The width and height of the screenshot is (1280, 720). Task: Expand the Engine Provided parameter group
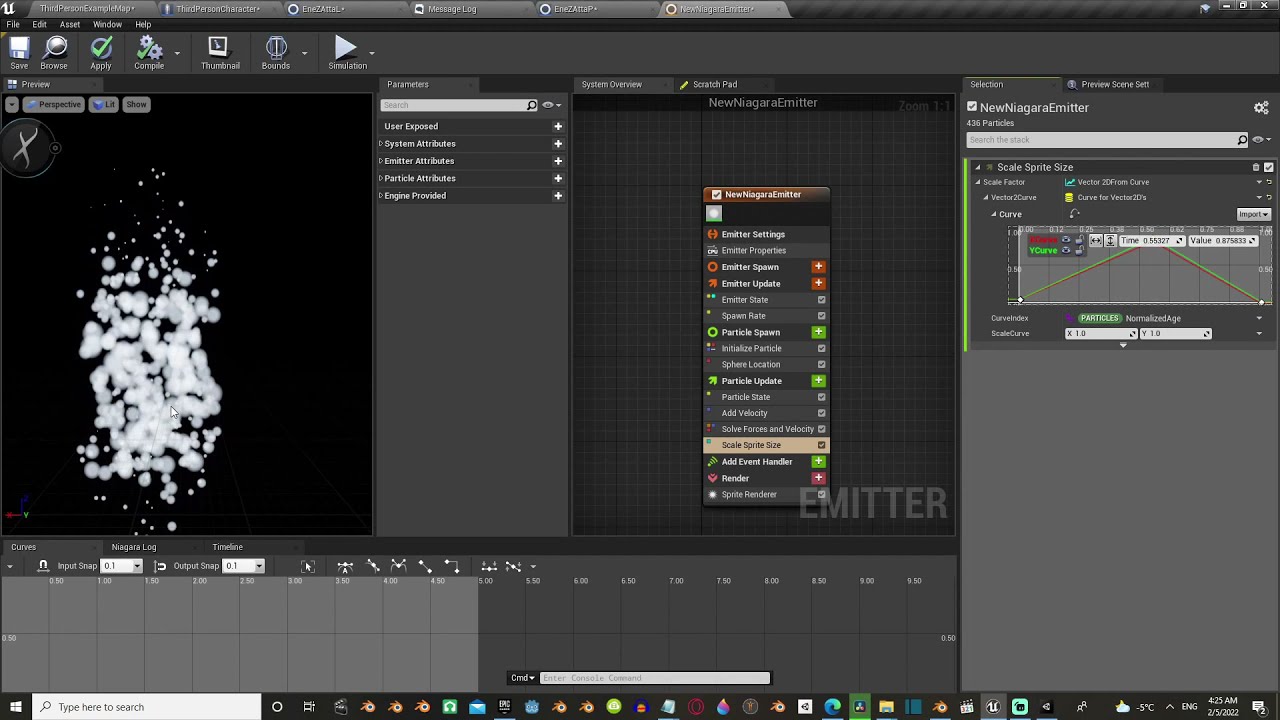381,196
